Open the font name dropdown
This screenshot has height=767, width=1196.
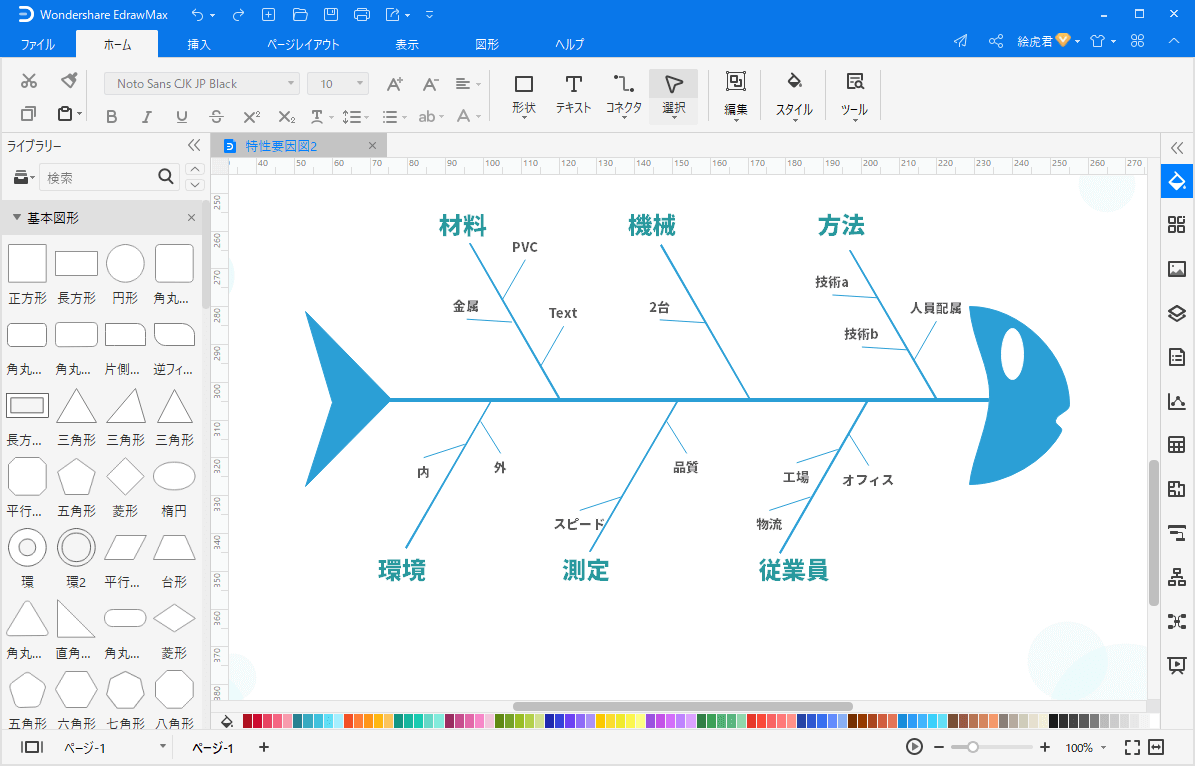click(x=201, y=84)
